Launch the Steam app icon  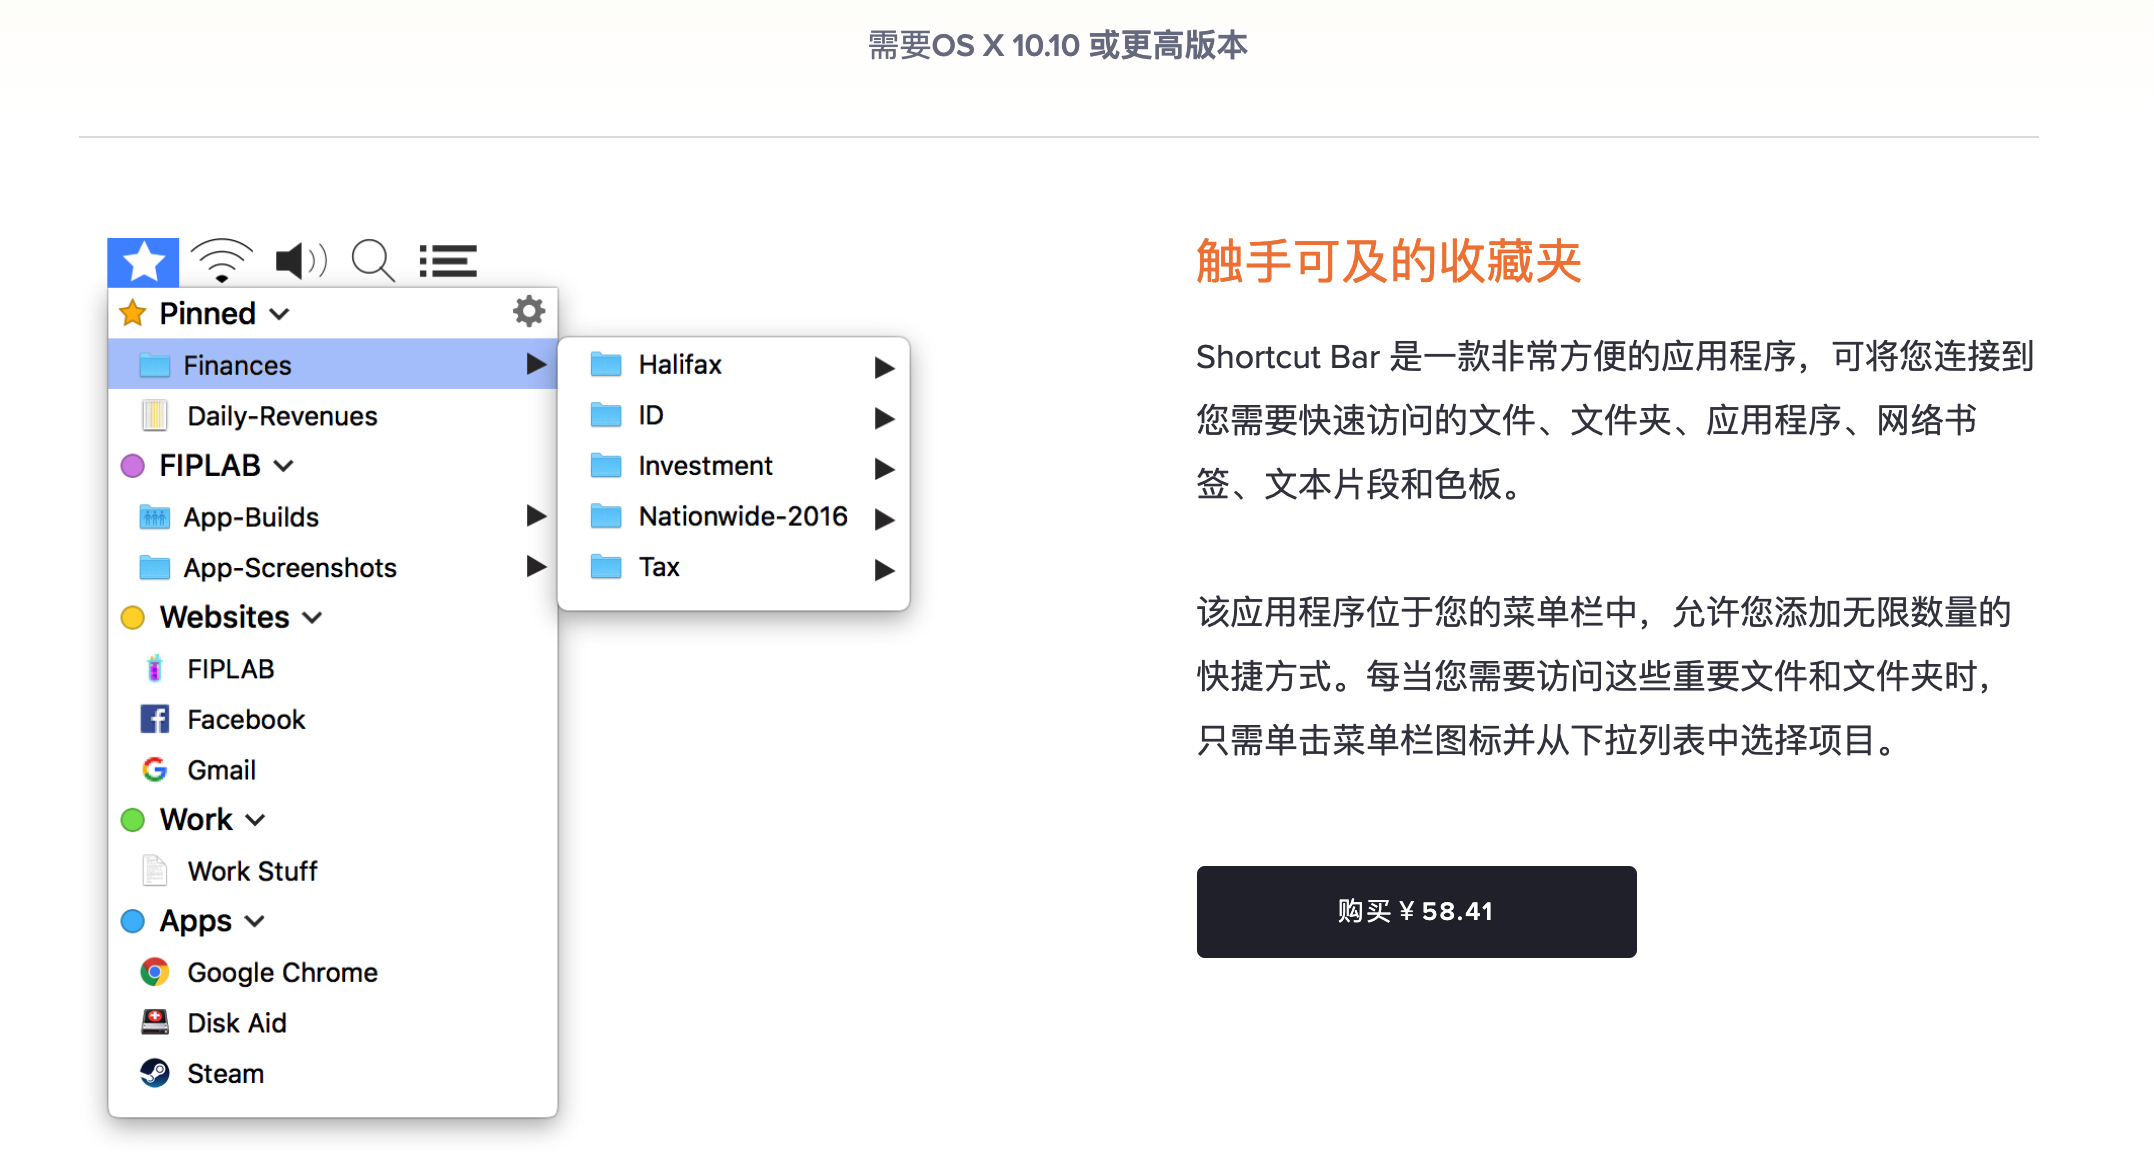tap(155, 1073)
